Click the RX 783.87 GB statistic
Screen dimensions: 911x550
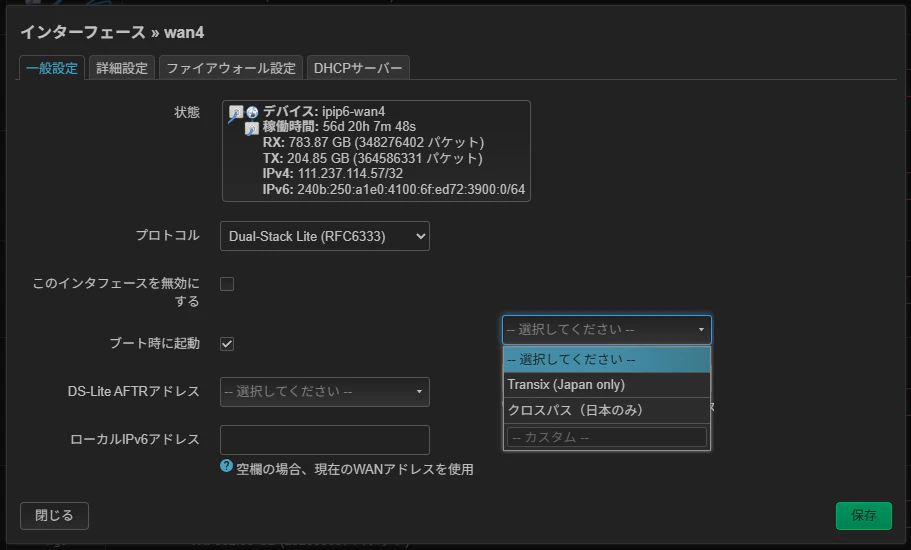[373, 142]
